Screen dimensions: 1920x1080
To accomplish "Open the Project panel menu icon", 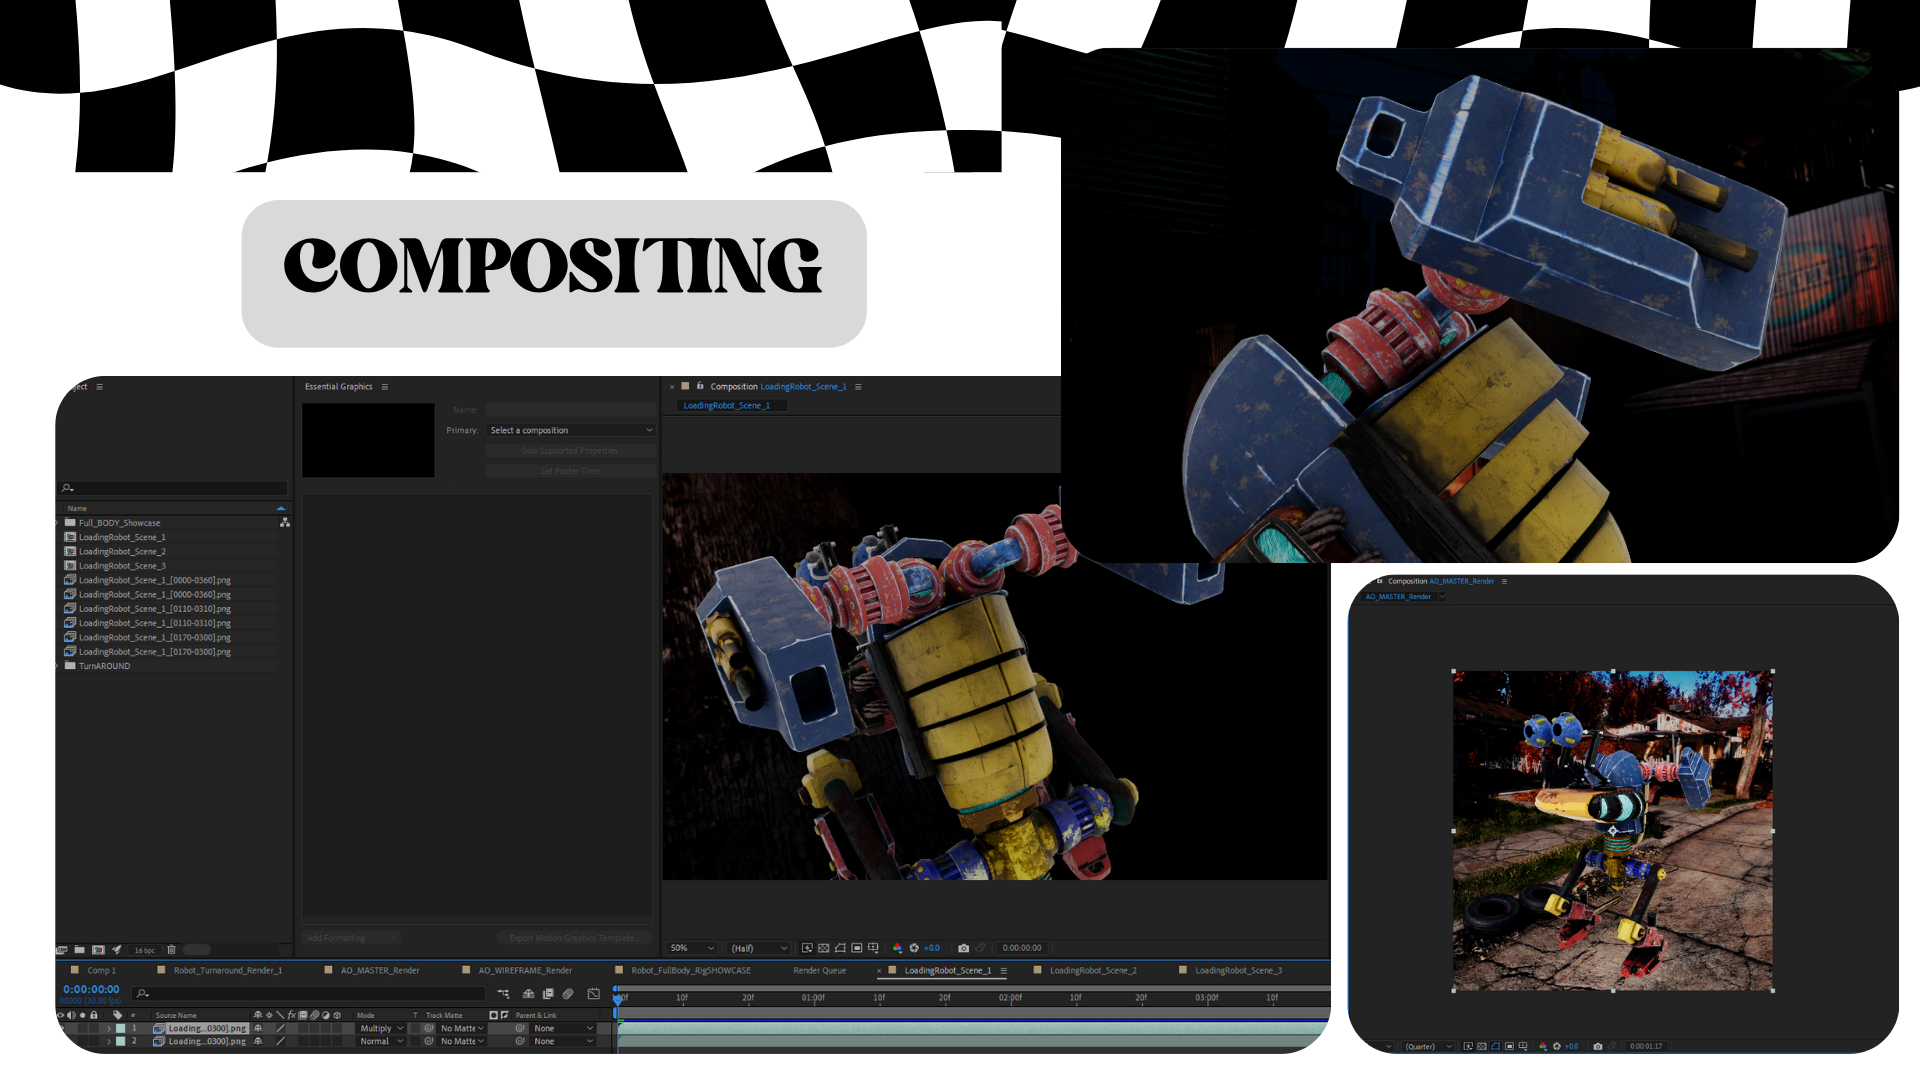I will (x=99, y=387).
